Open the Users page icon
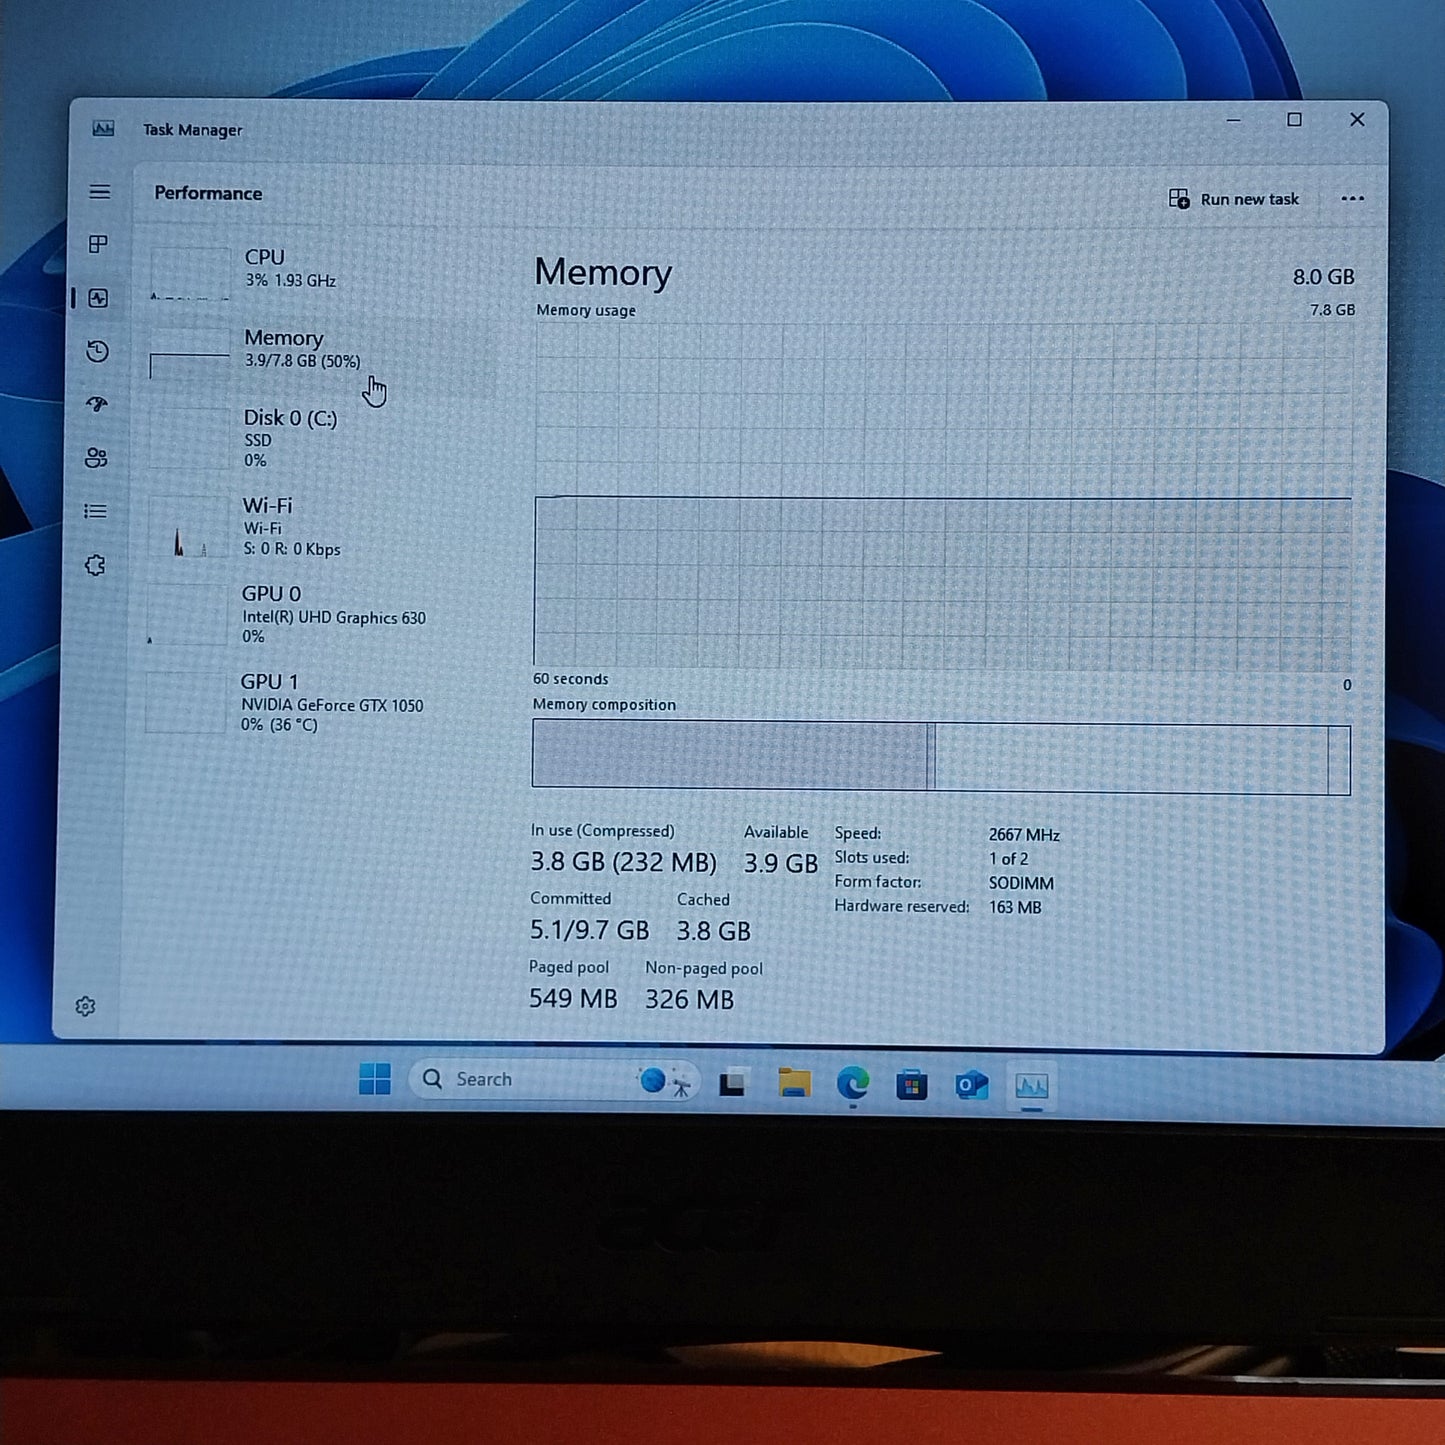Screen dimensions: 1445x1445 [x=96, y=458]
